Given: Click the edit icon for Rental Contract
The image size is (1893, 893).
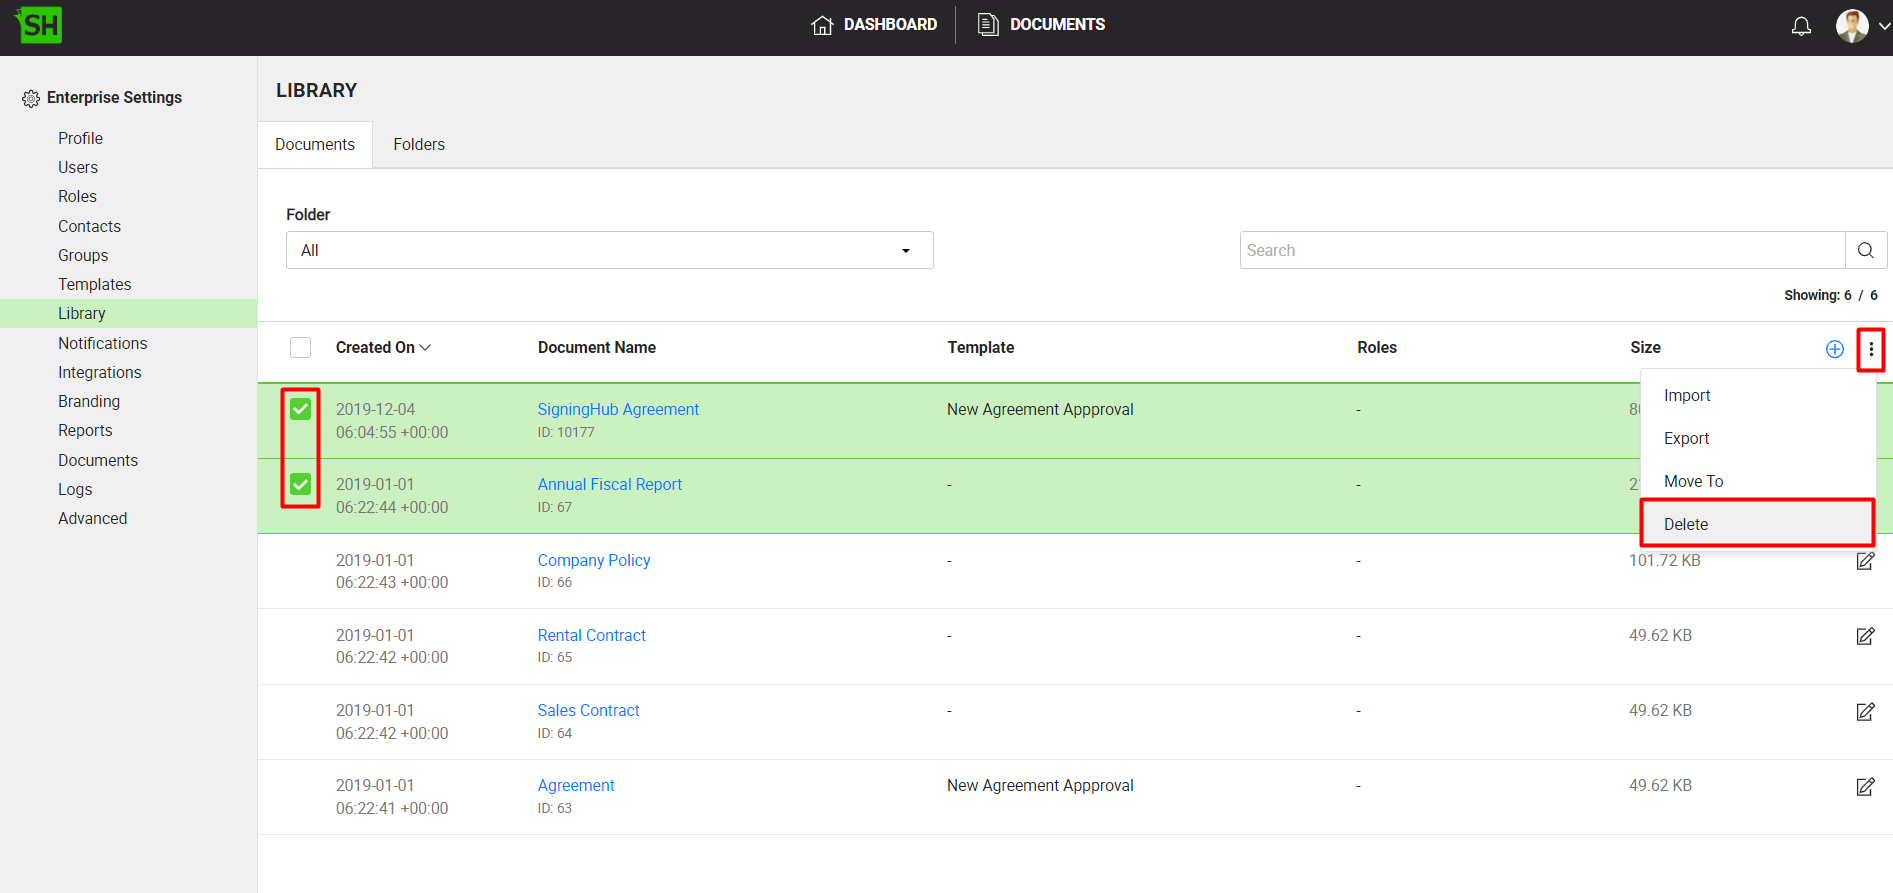Looking at the screenshot, I should [x=1865, y=636].
